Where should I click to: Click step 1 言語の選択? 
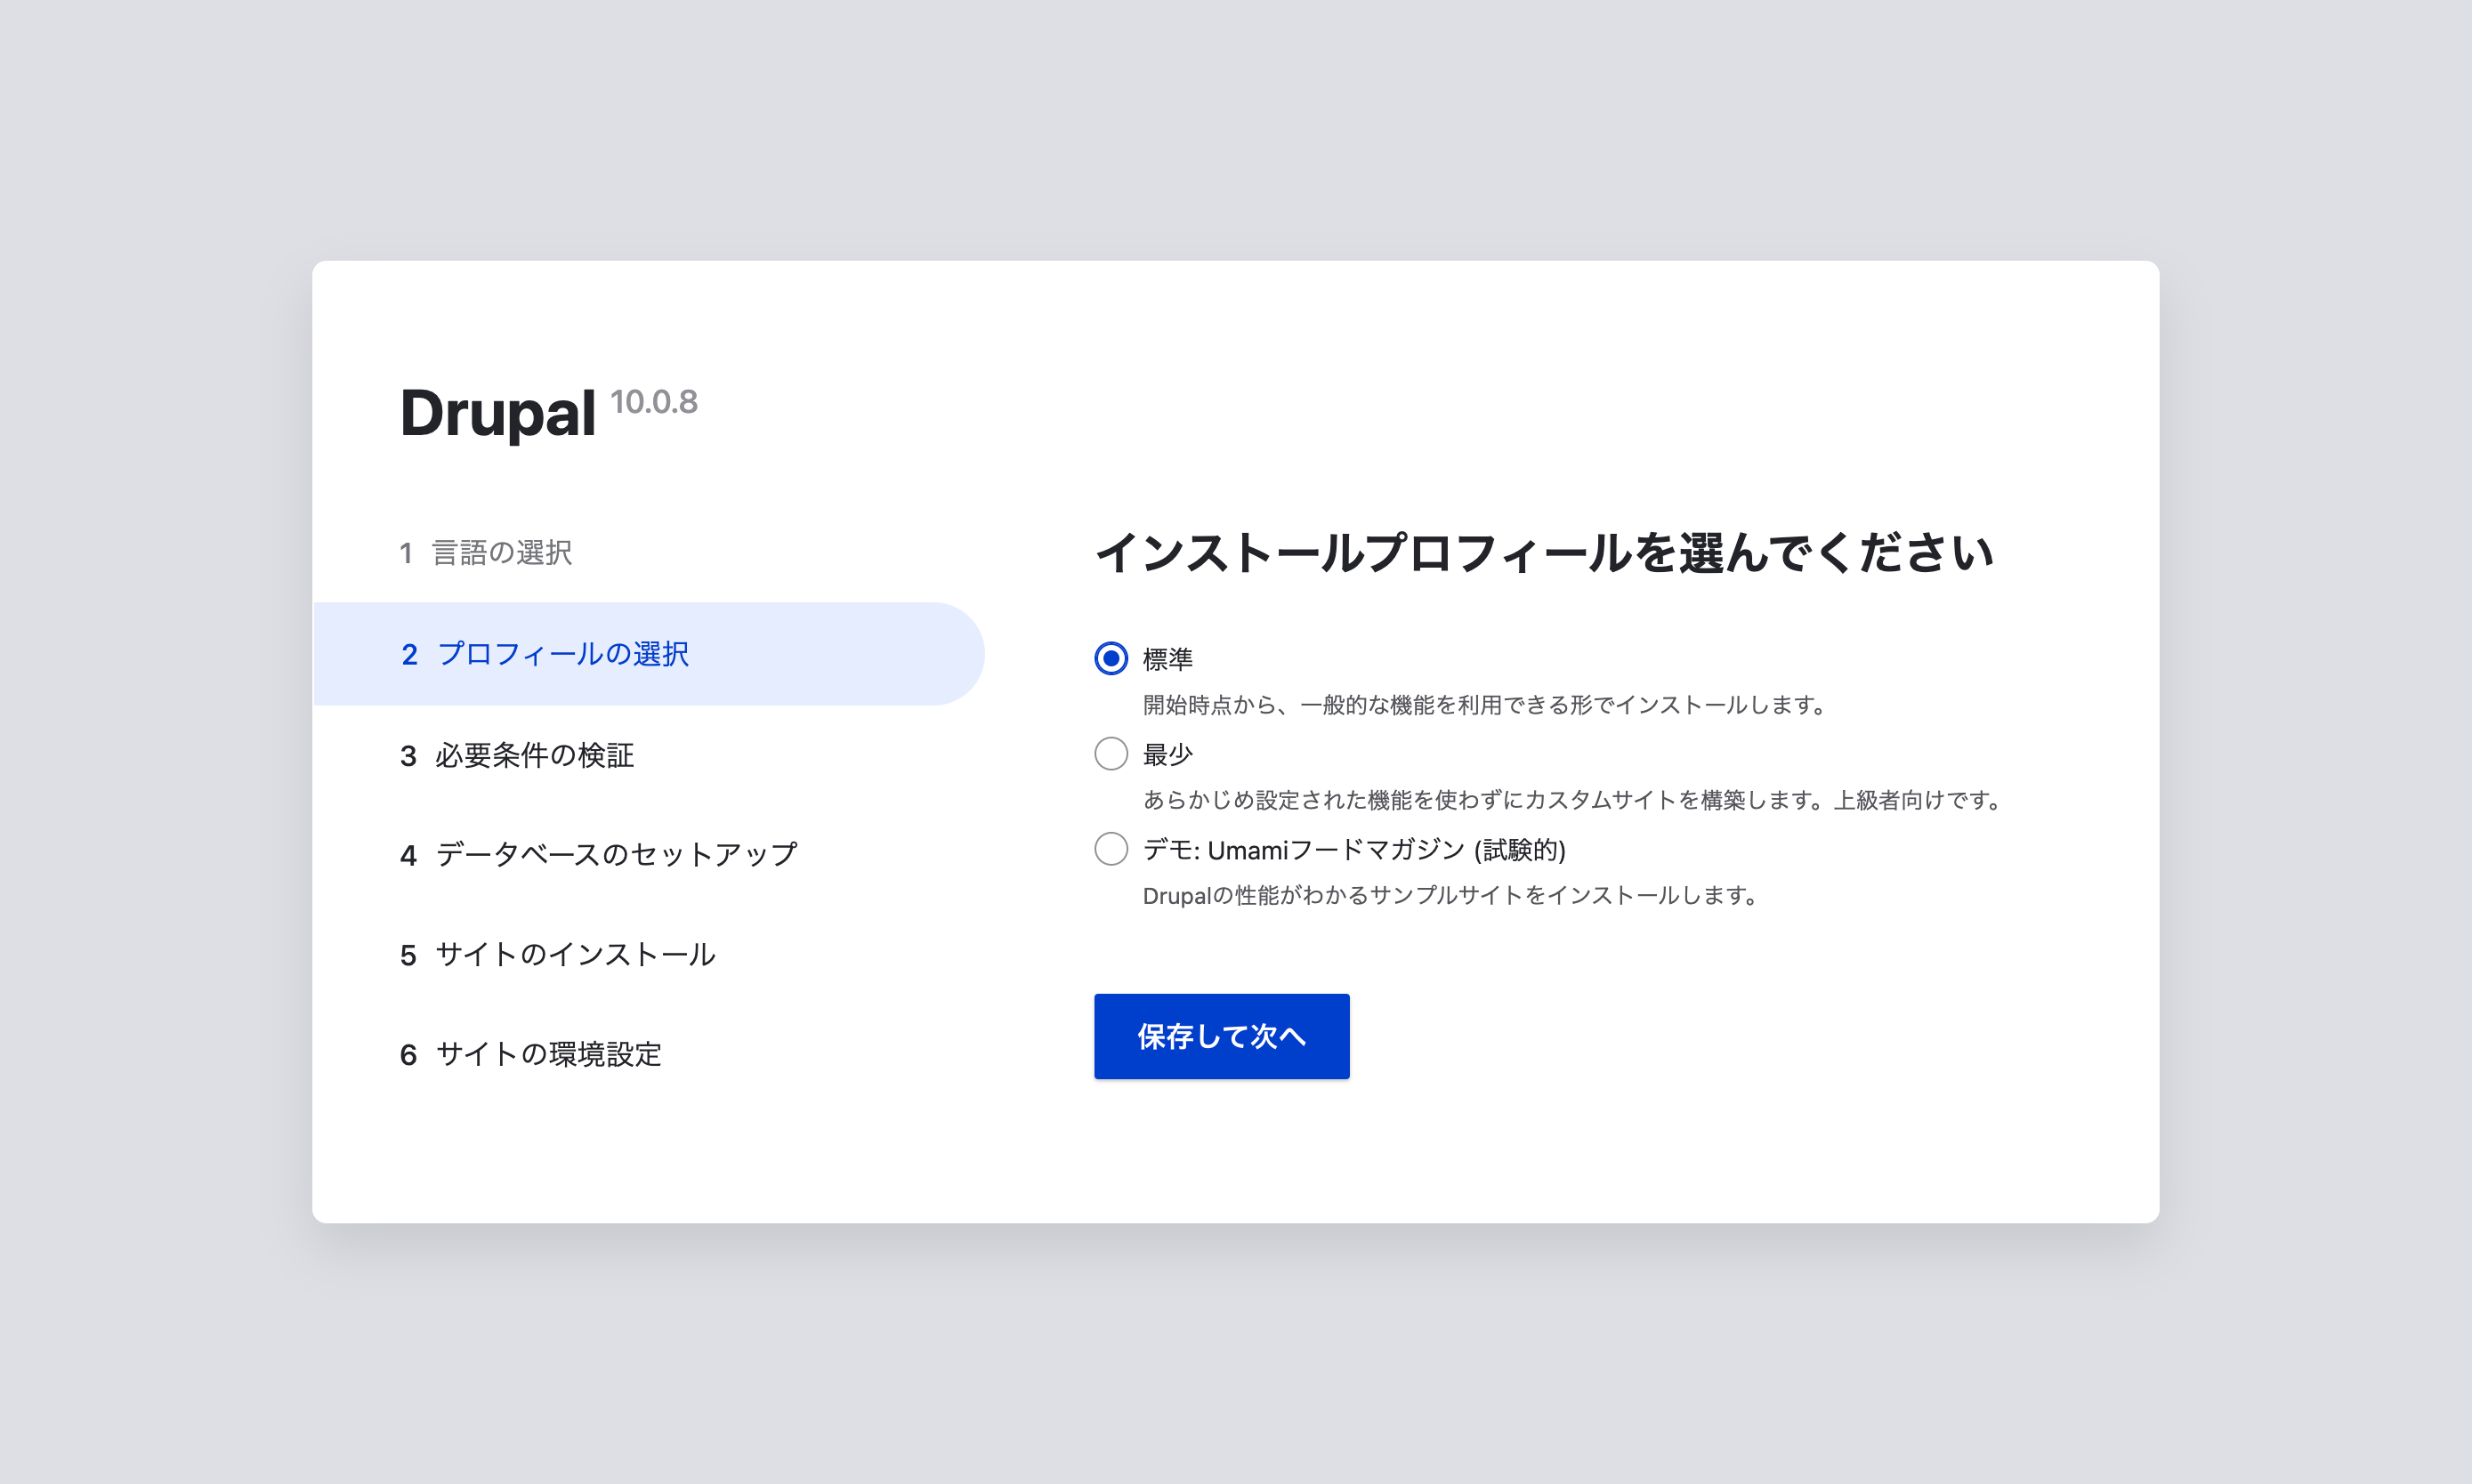486,553
